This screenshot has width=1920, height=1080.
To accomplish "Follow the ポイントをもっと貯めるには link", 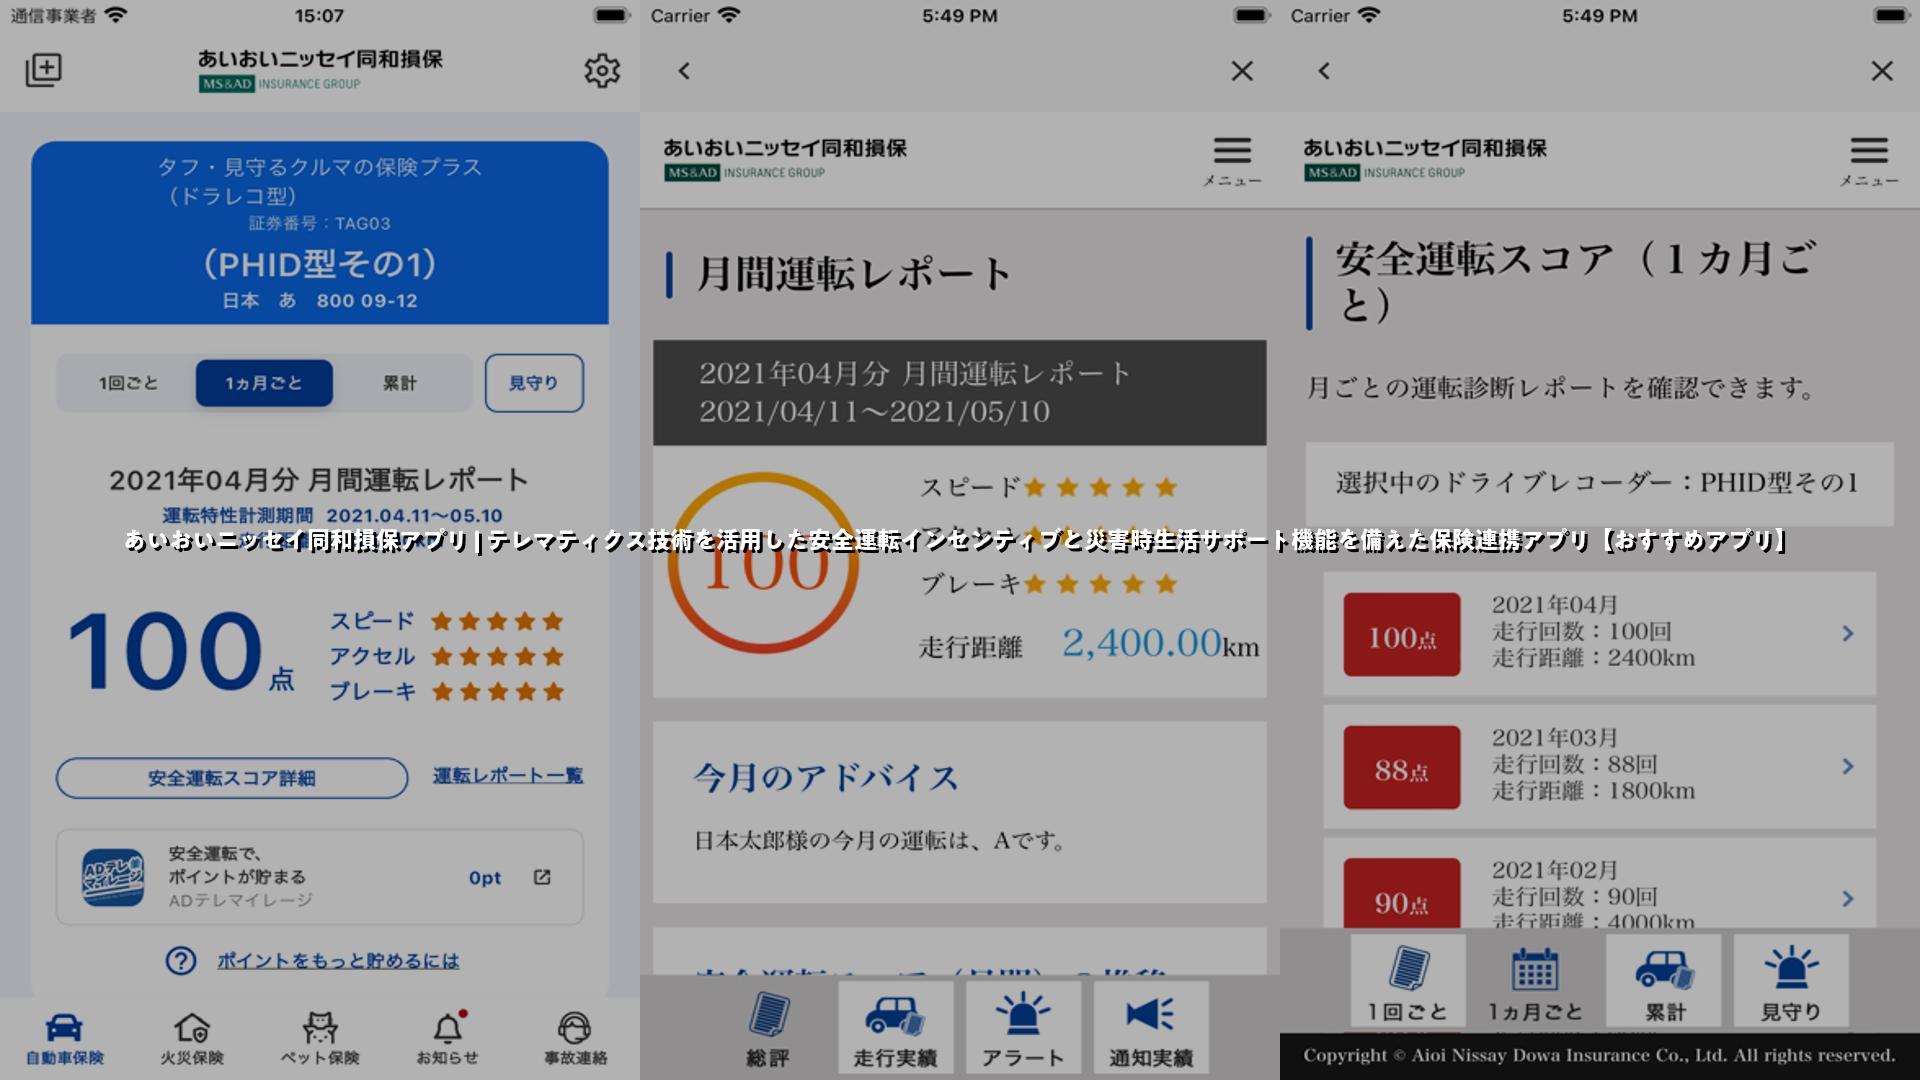I will pyautogui.click(x=338, y=961).
